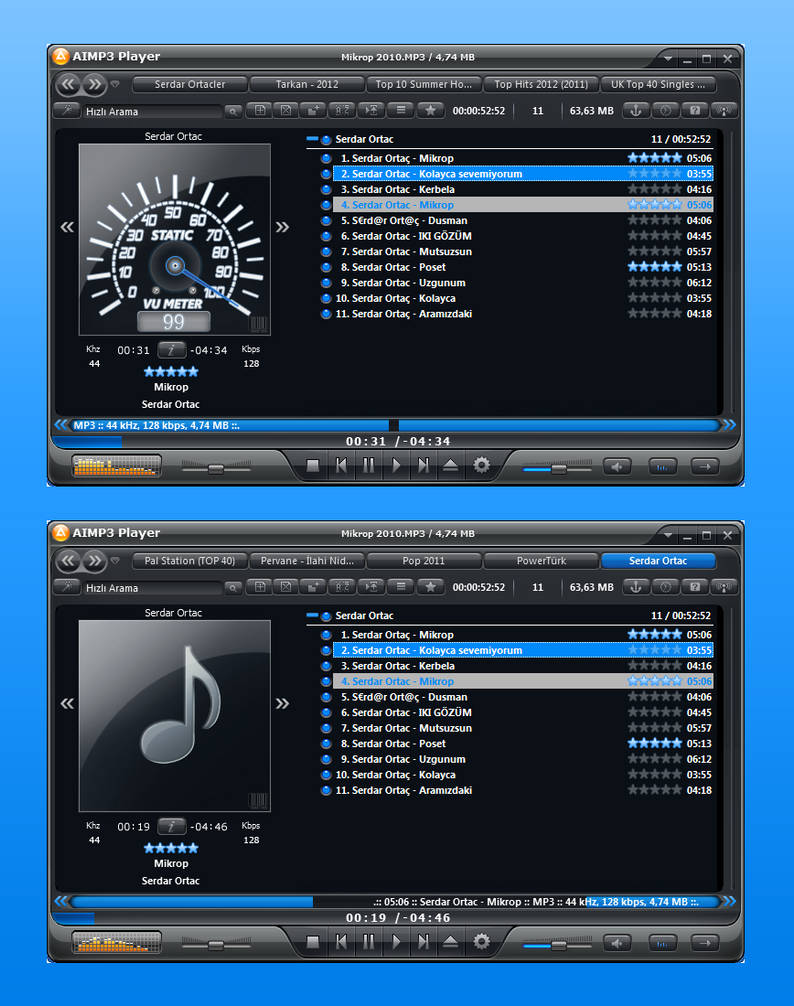Viewport: 794px width, 1006px height.
Task: Open the playlist tabs dropdown in top player
Action: click(115, 84)
